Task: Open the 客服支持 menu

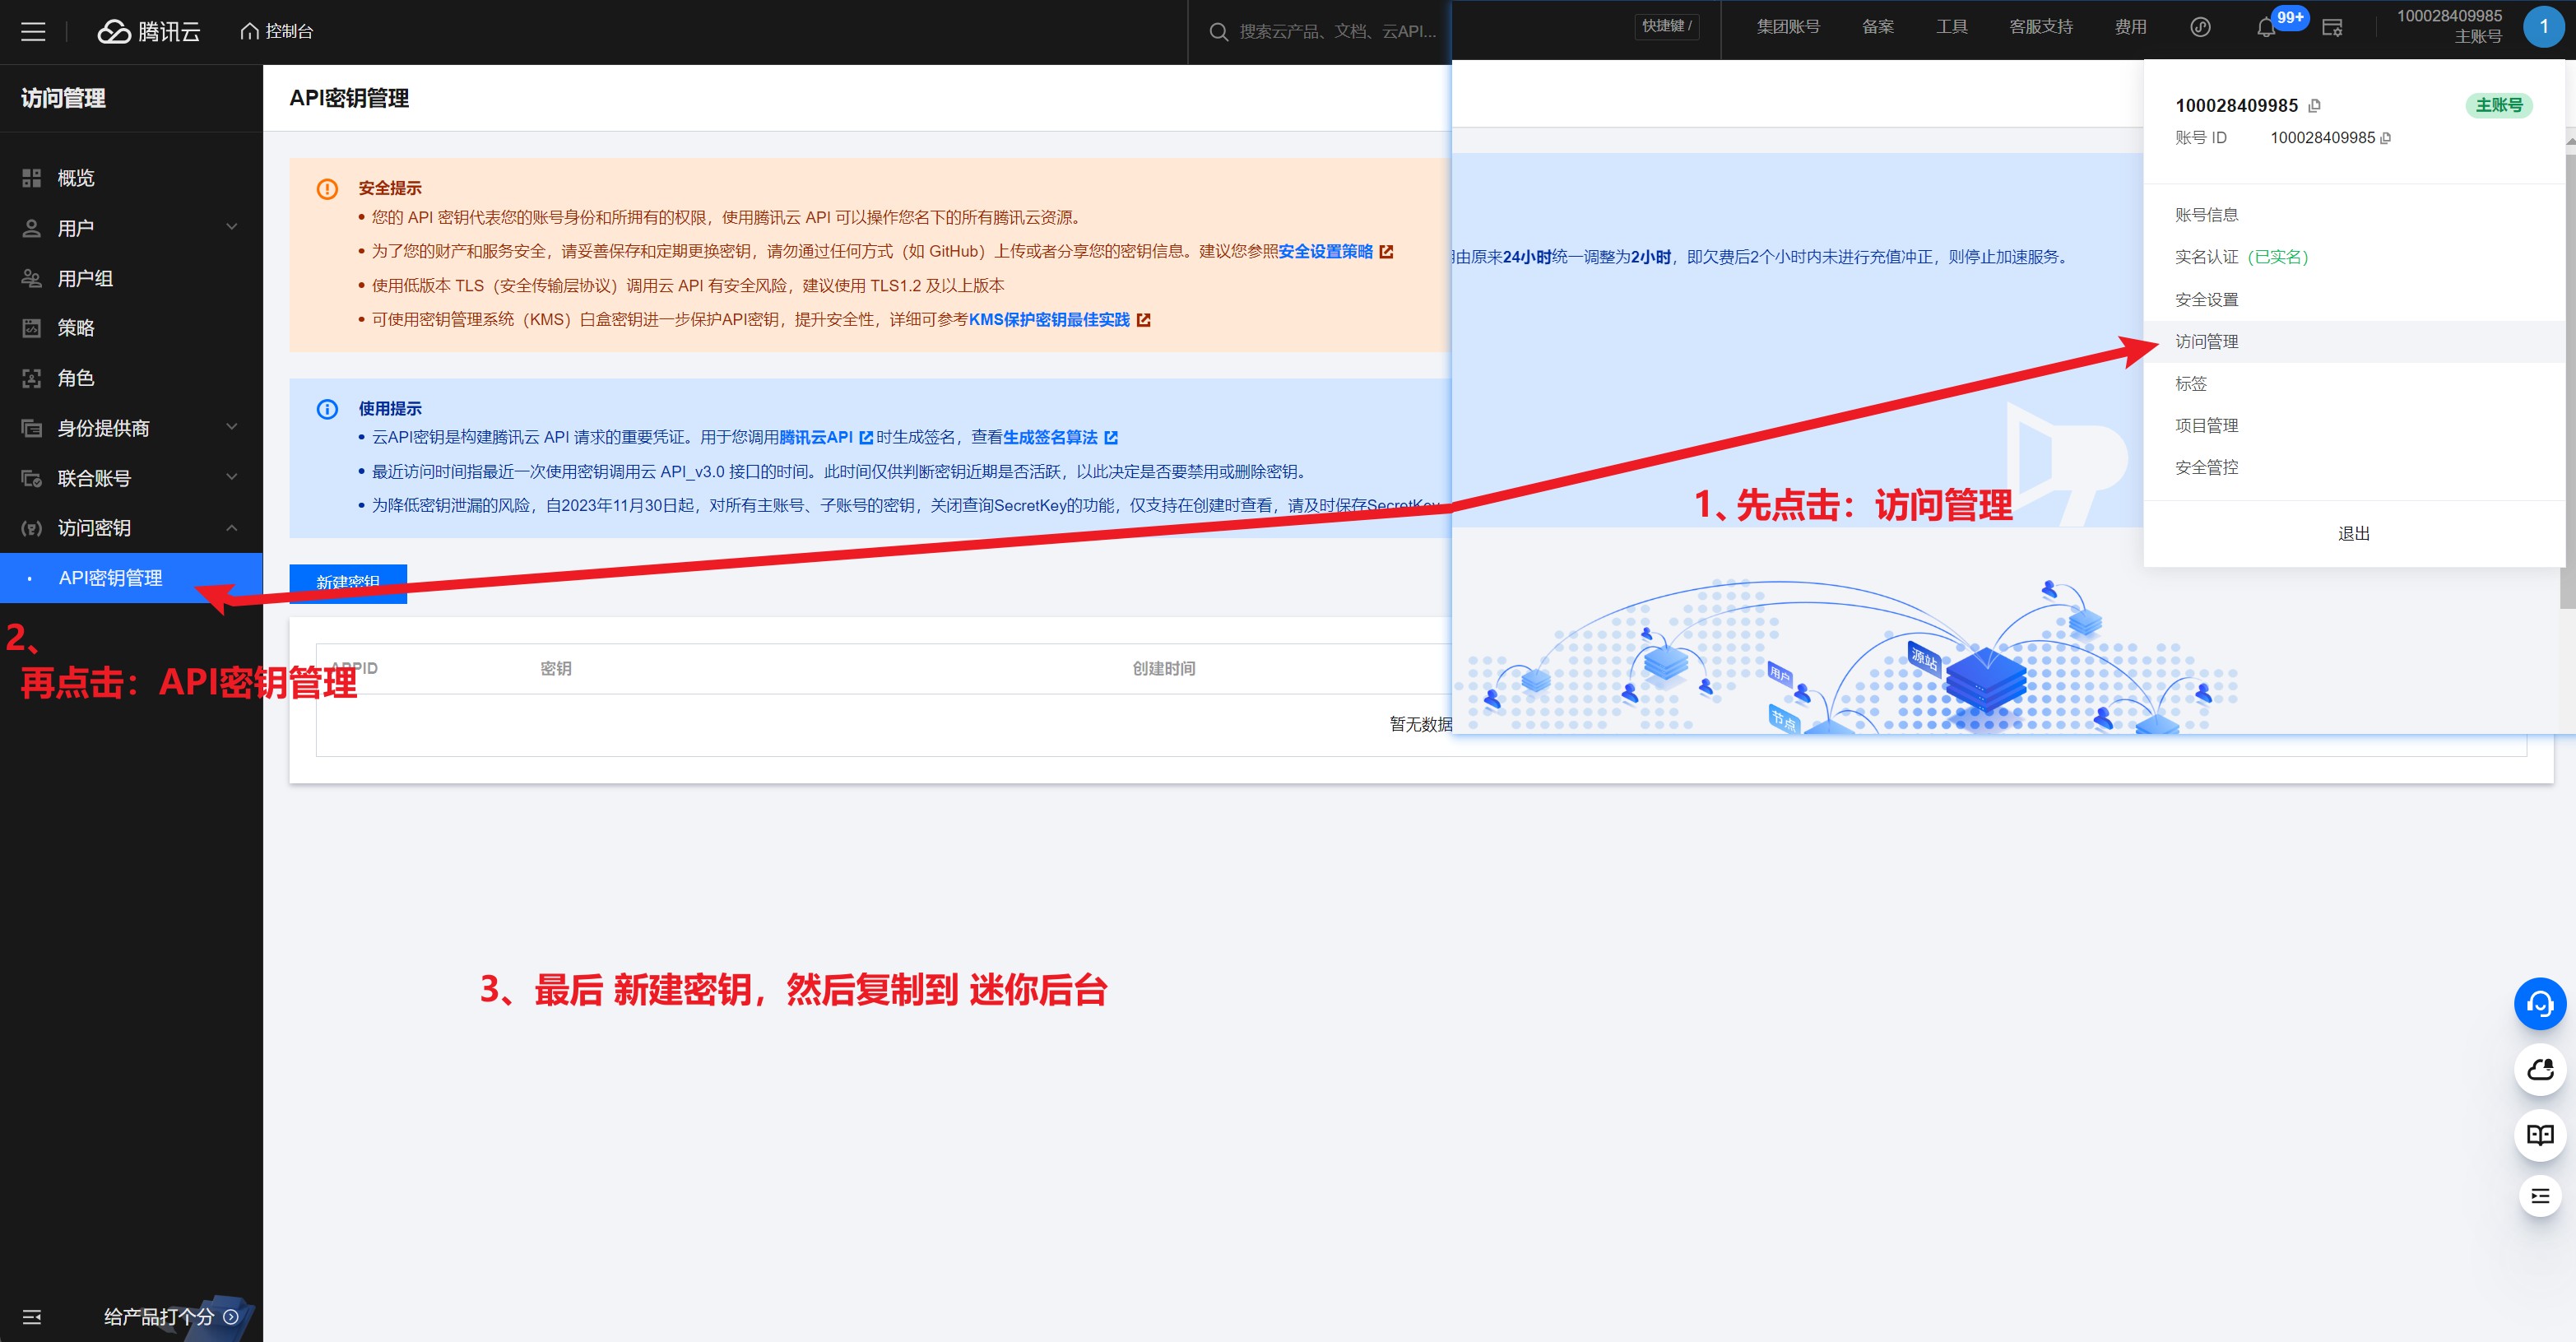Action: pos(2041,27)
